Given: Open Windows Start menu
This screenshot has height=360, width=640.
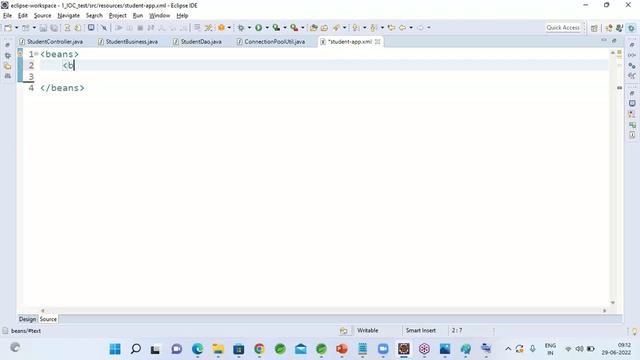Looking at the screenshot, I should (x=115, y=349).
